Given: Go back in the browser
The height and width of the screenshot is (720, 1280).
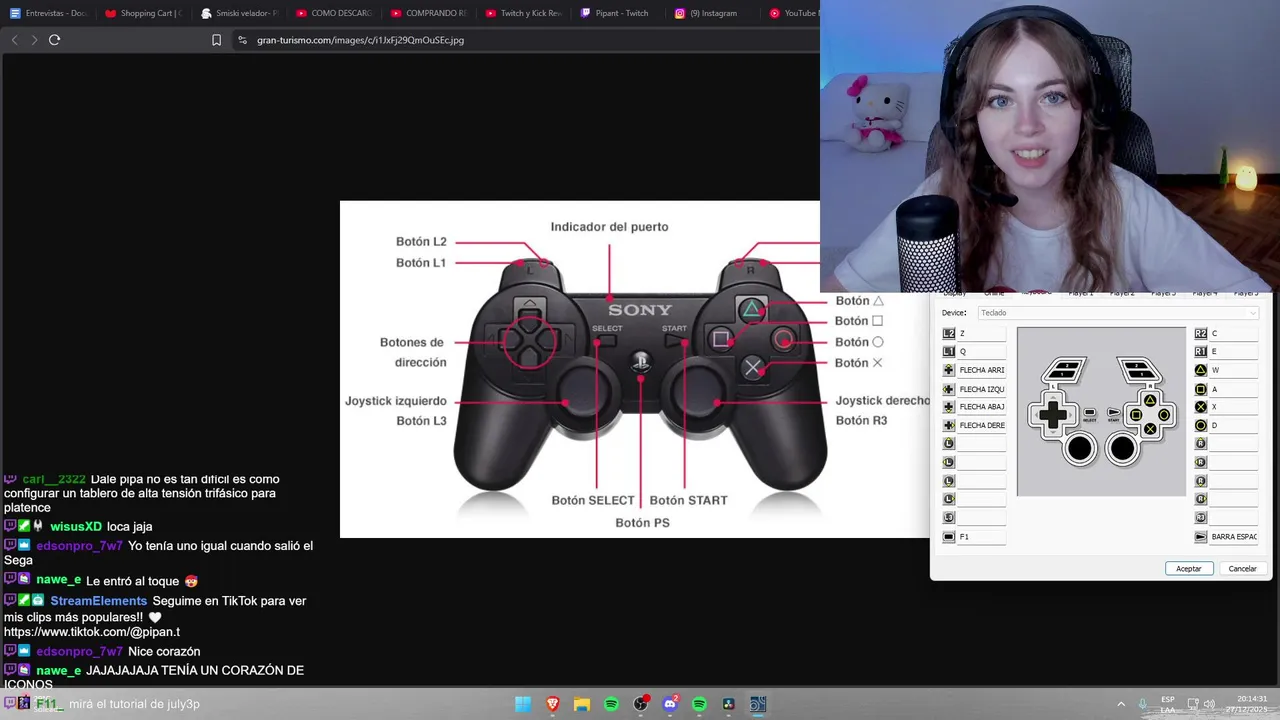Looking at the screenshot, I should pyautogui.click(x=14, y=40).
